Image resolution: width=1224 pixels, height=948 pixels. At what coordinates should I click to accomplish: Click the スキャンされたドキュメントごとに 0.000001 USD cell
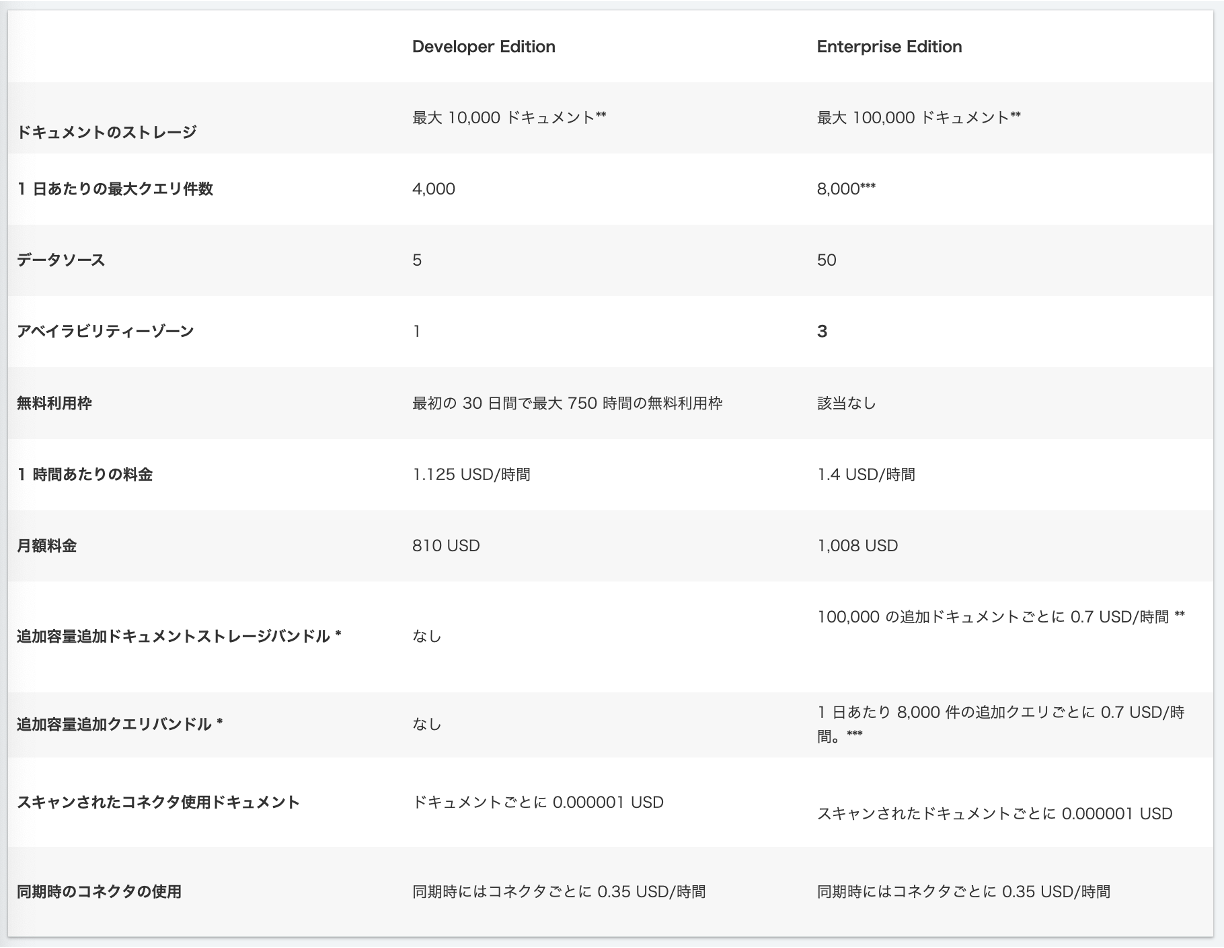(x=995, y=813)
